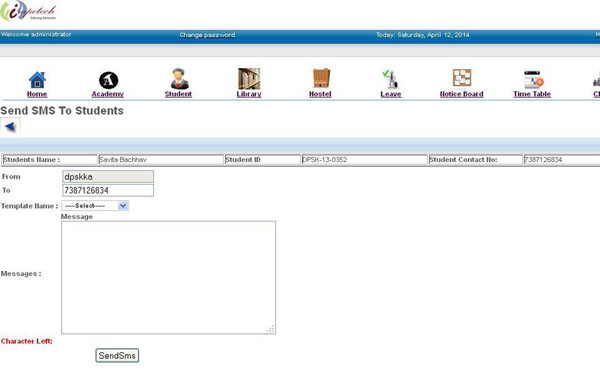Select the Time Table calendar icon
Screen dimensions: 600x383
coord(533,80)
